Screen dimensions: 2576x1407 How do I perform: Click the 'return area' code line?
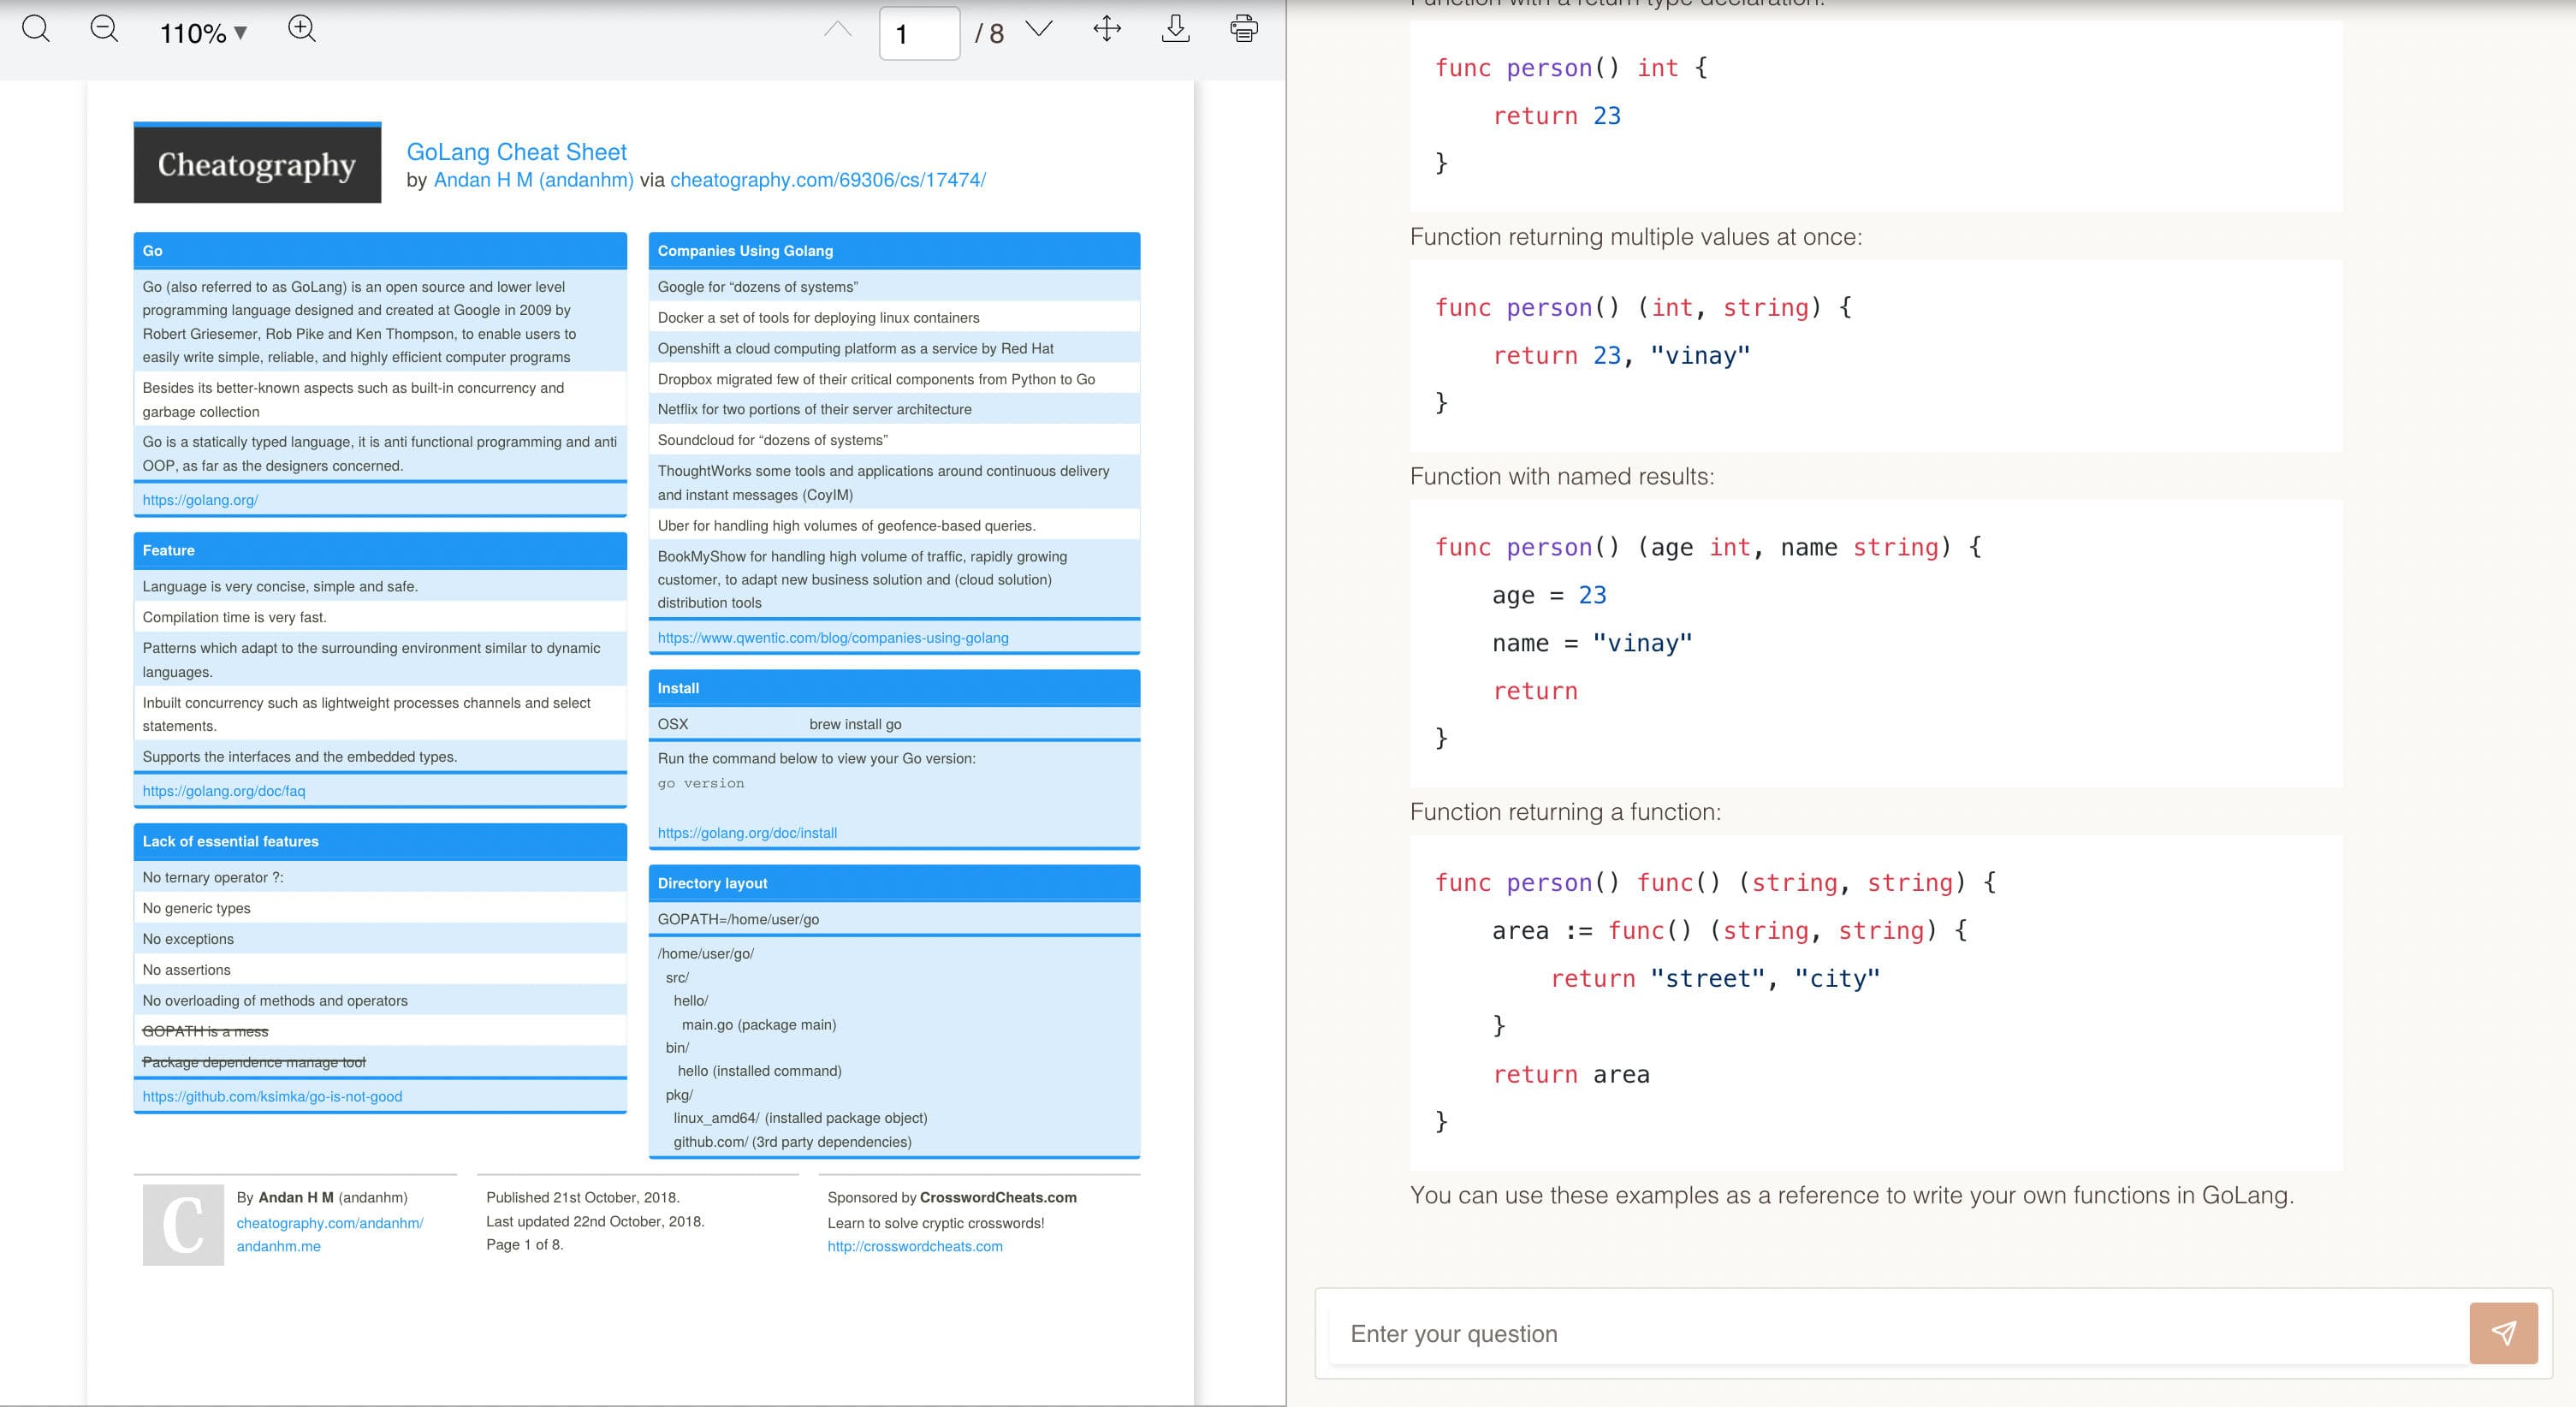click(1571, 1074)
